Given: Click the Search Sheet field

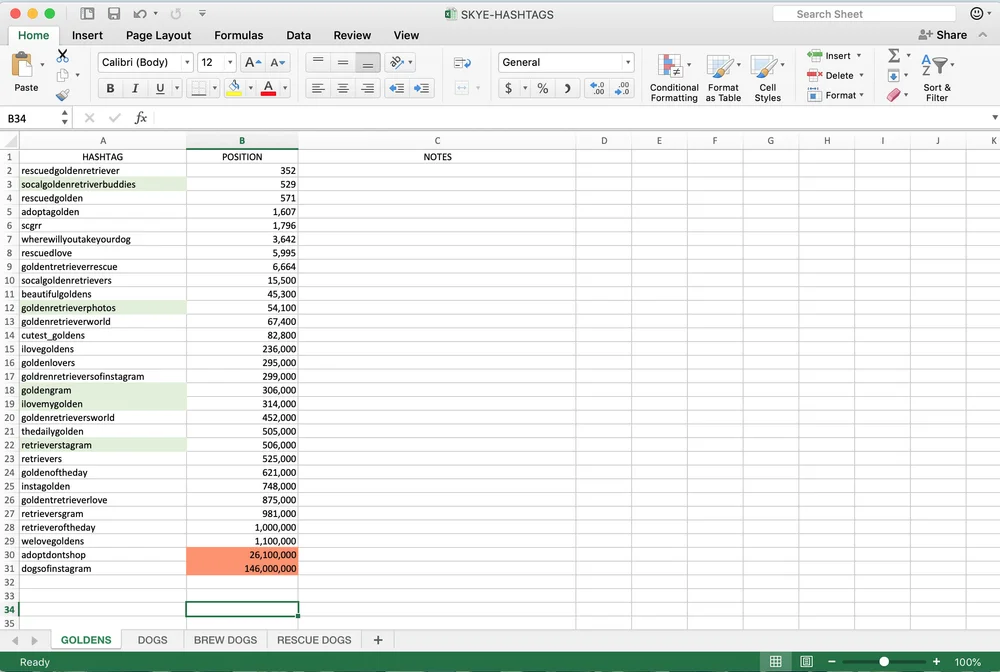Looking at the screenshot, I should coord(864,14).
